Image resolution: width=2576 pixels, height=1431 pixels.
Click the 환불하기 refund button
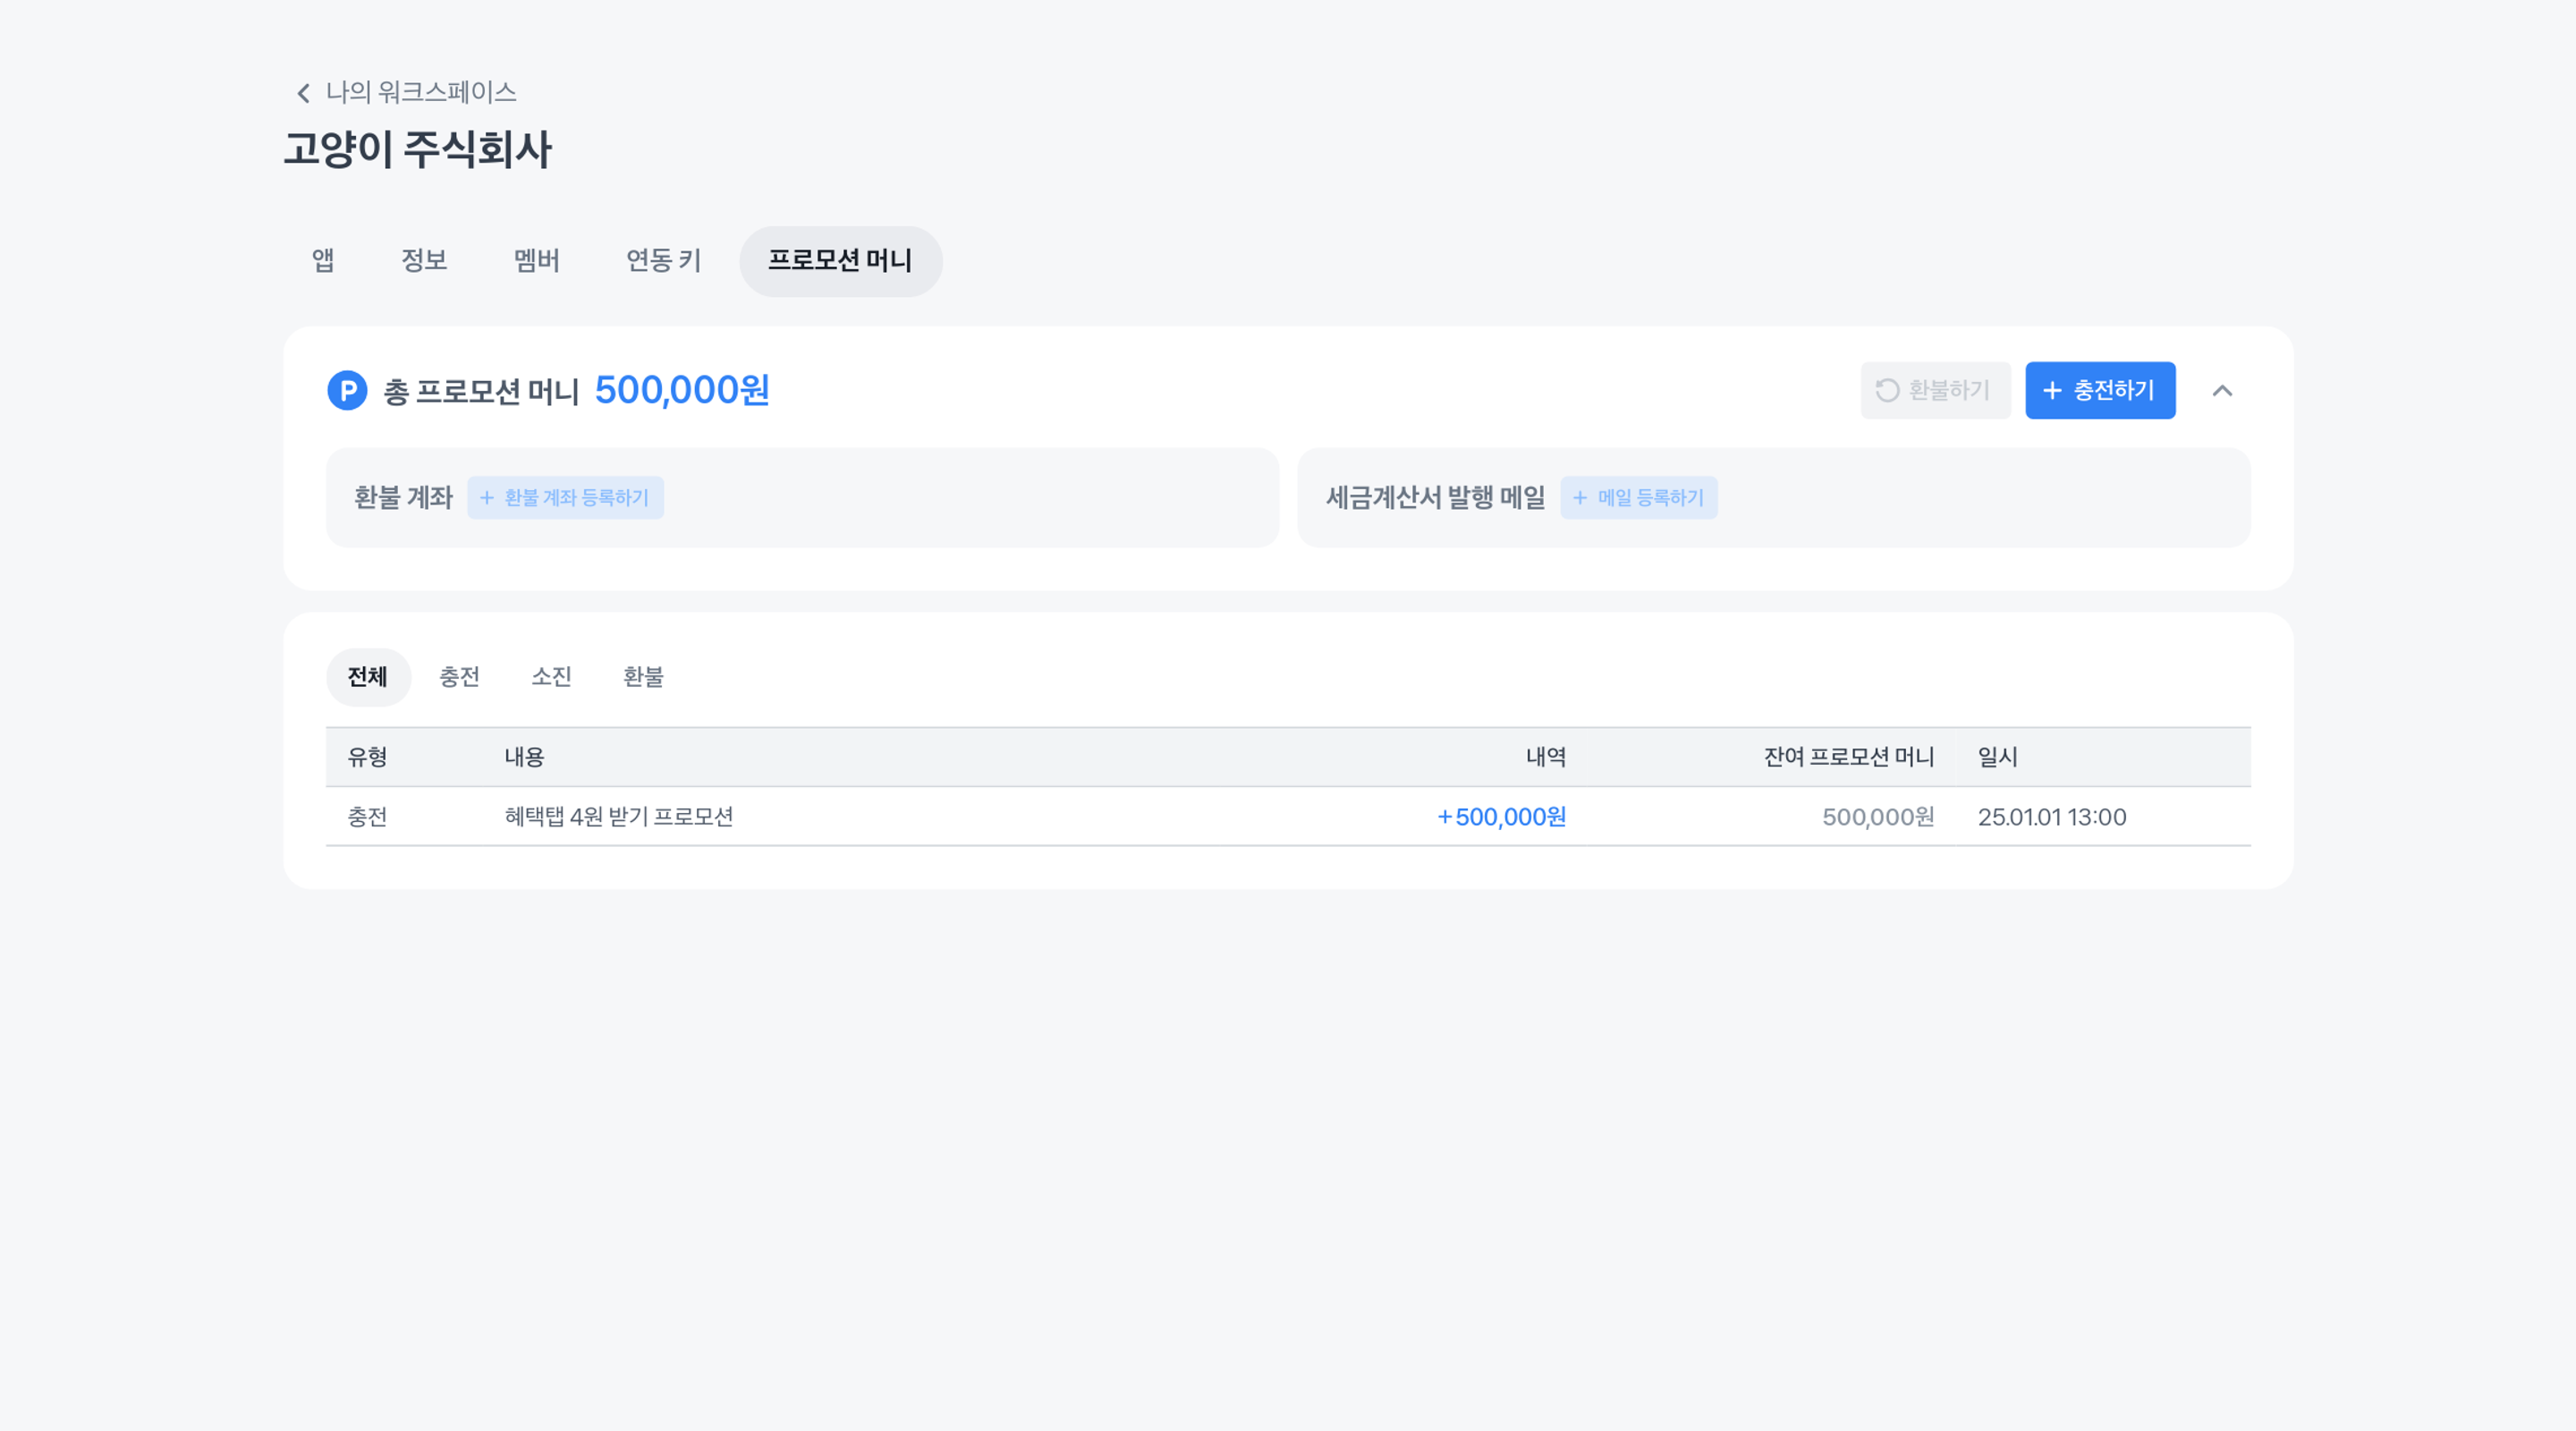pos(1935,390)
